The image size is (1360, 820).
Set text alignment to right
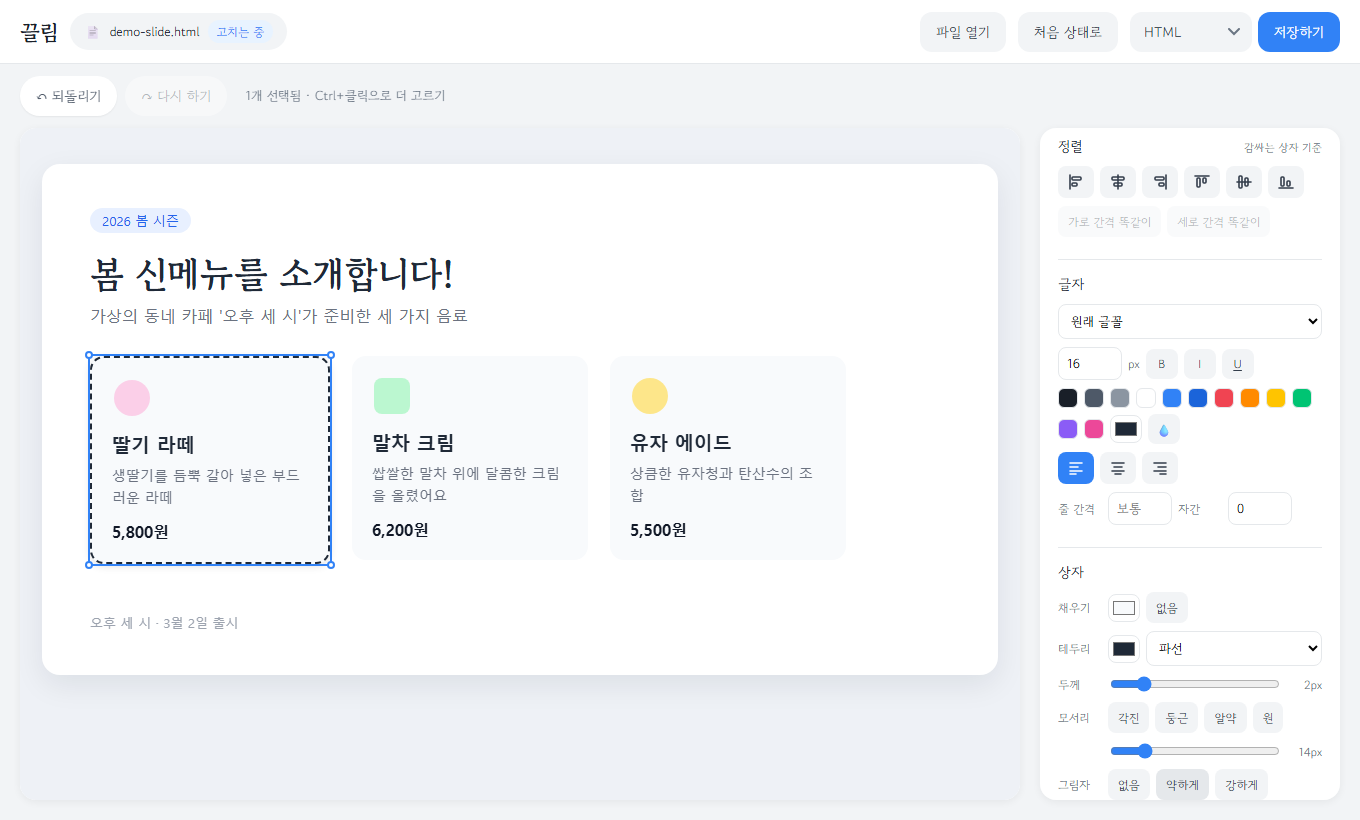1160,468
